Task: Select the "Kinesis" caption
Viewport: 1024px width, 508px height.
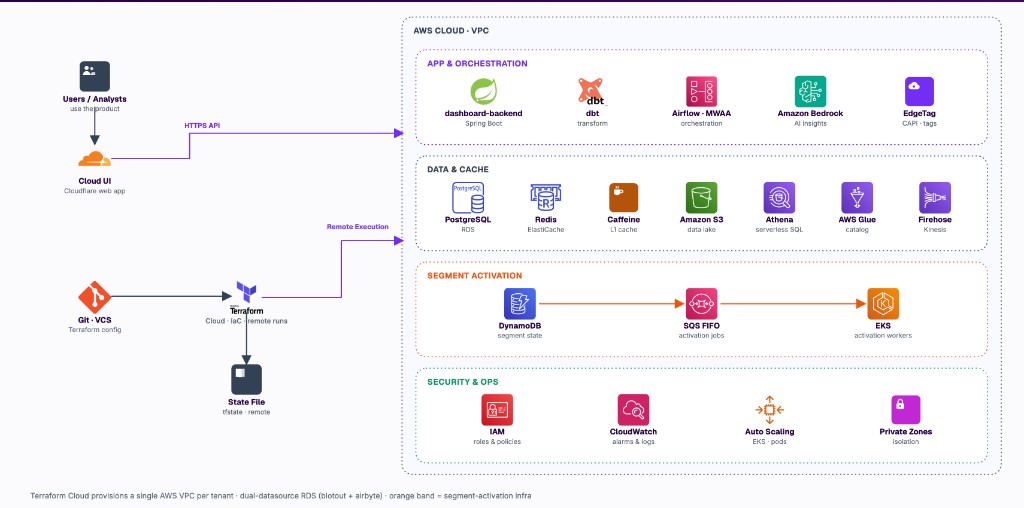Action: click(935, 230)
